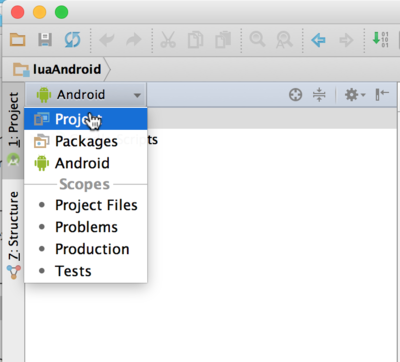This screenshot has width=400, height=362.
Task: Toggle the Z: Structure side tab
Action: (13, 235)
